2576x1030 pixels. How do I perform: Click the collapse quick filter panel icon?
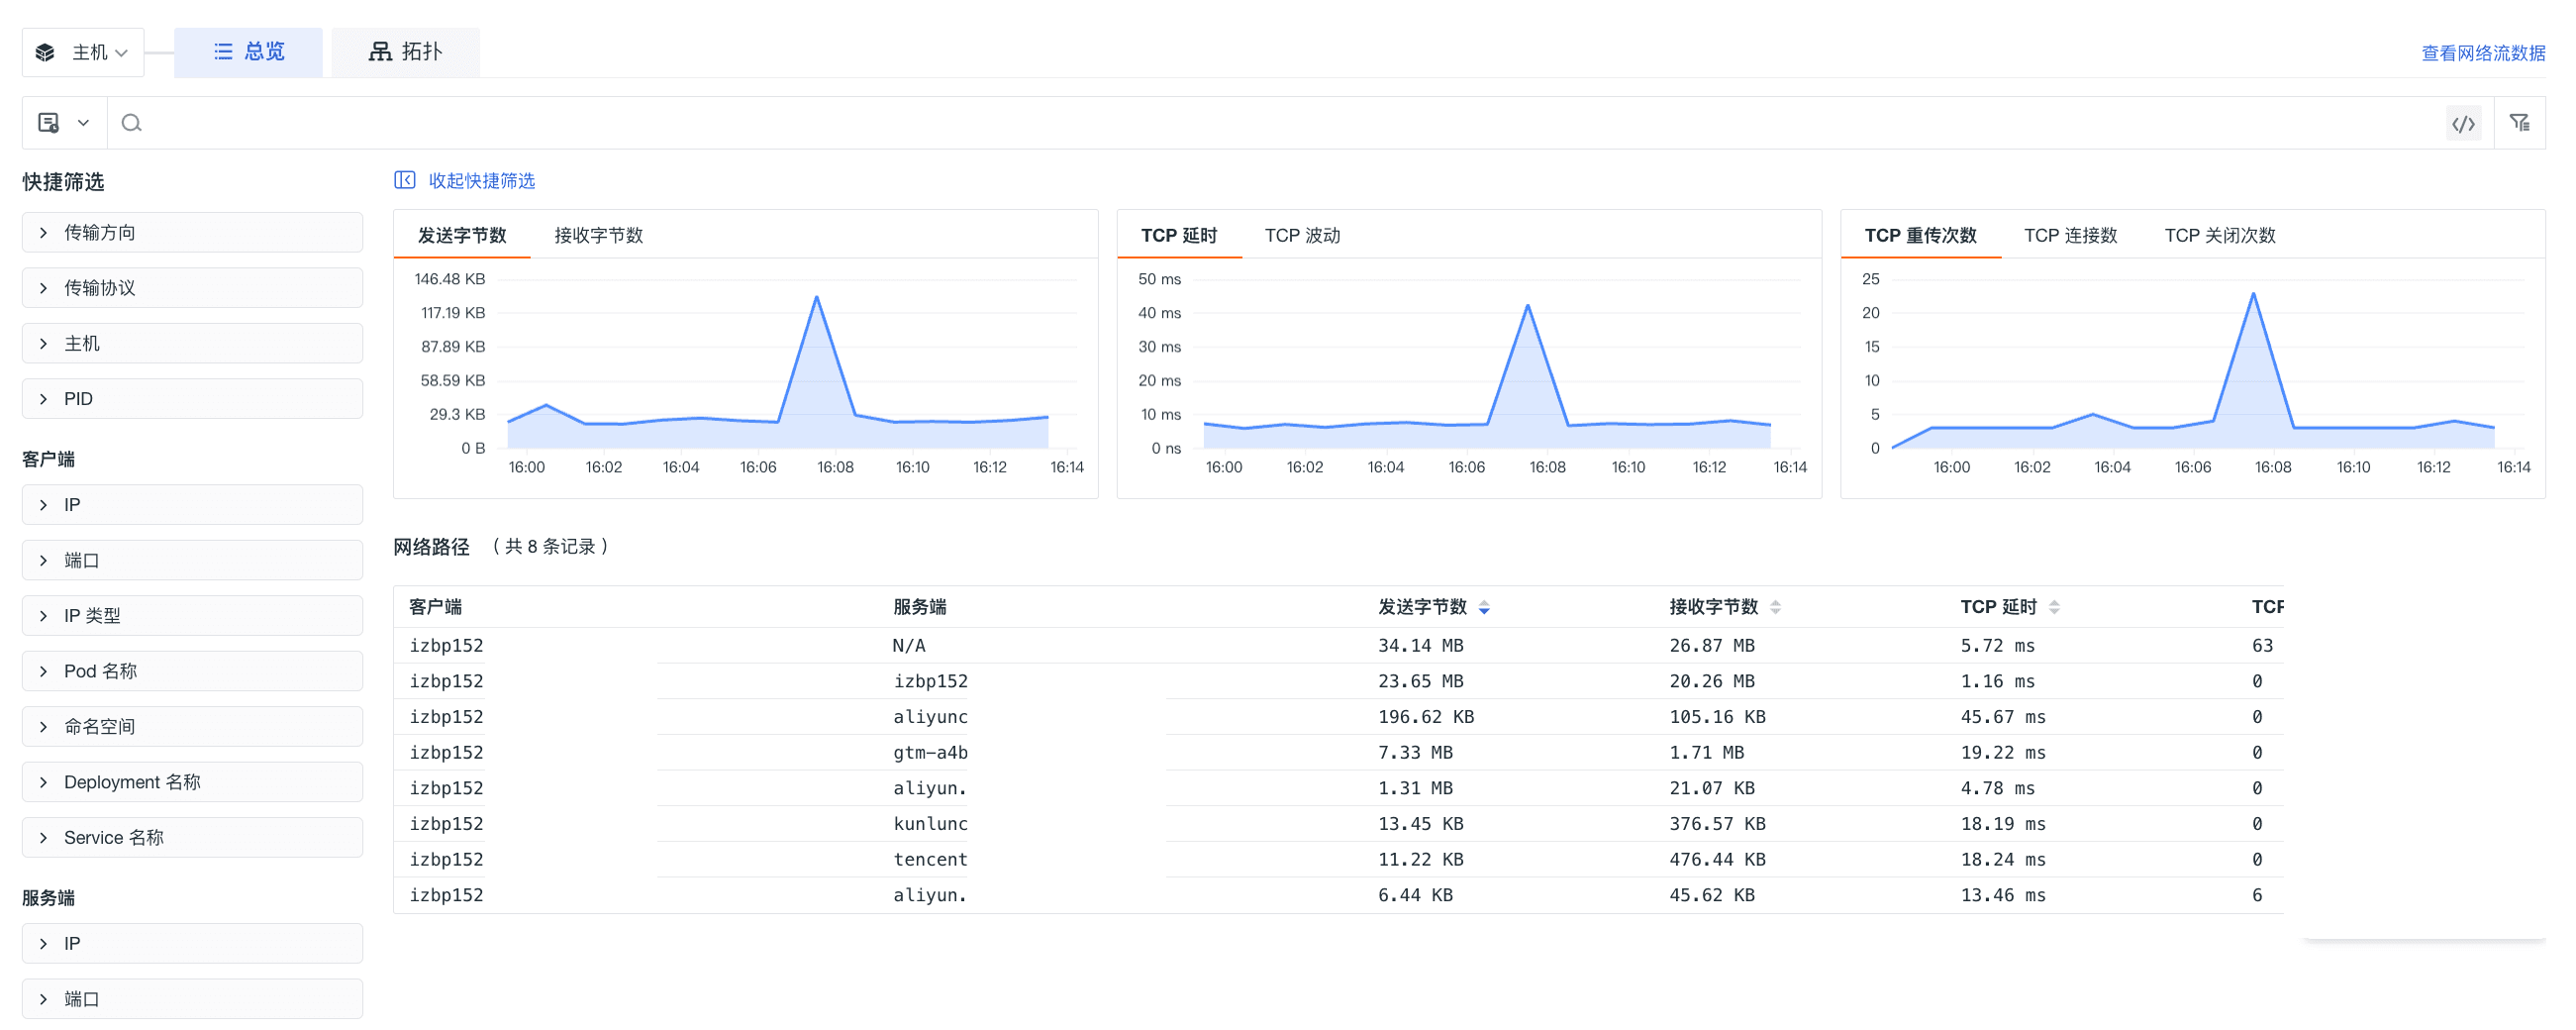pos(404,180)
